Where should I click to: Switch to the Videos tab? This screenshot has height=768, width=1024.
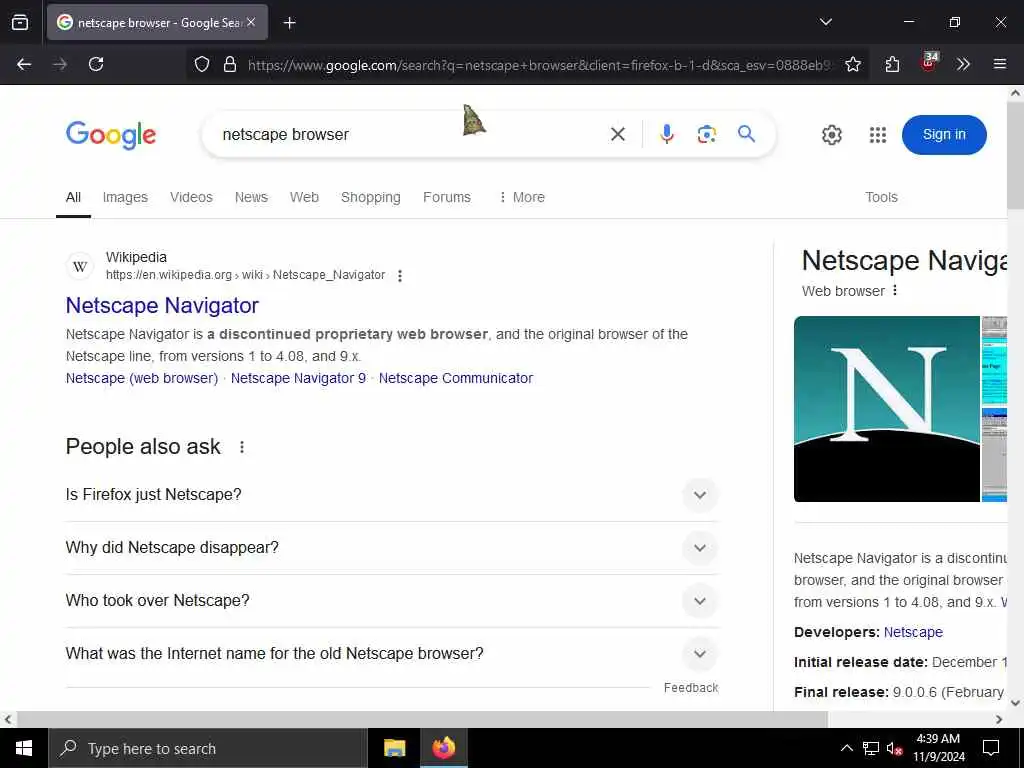[191, 197]
